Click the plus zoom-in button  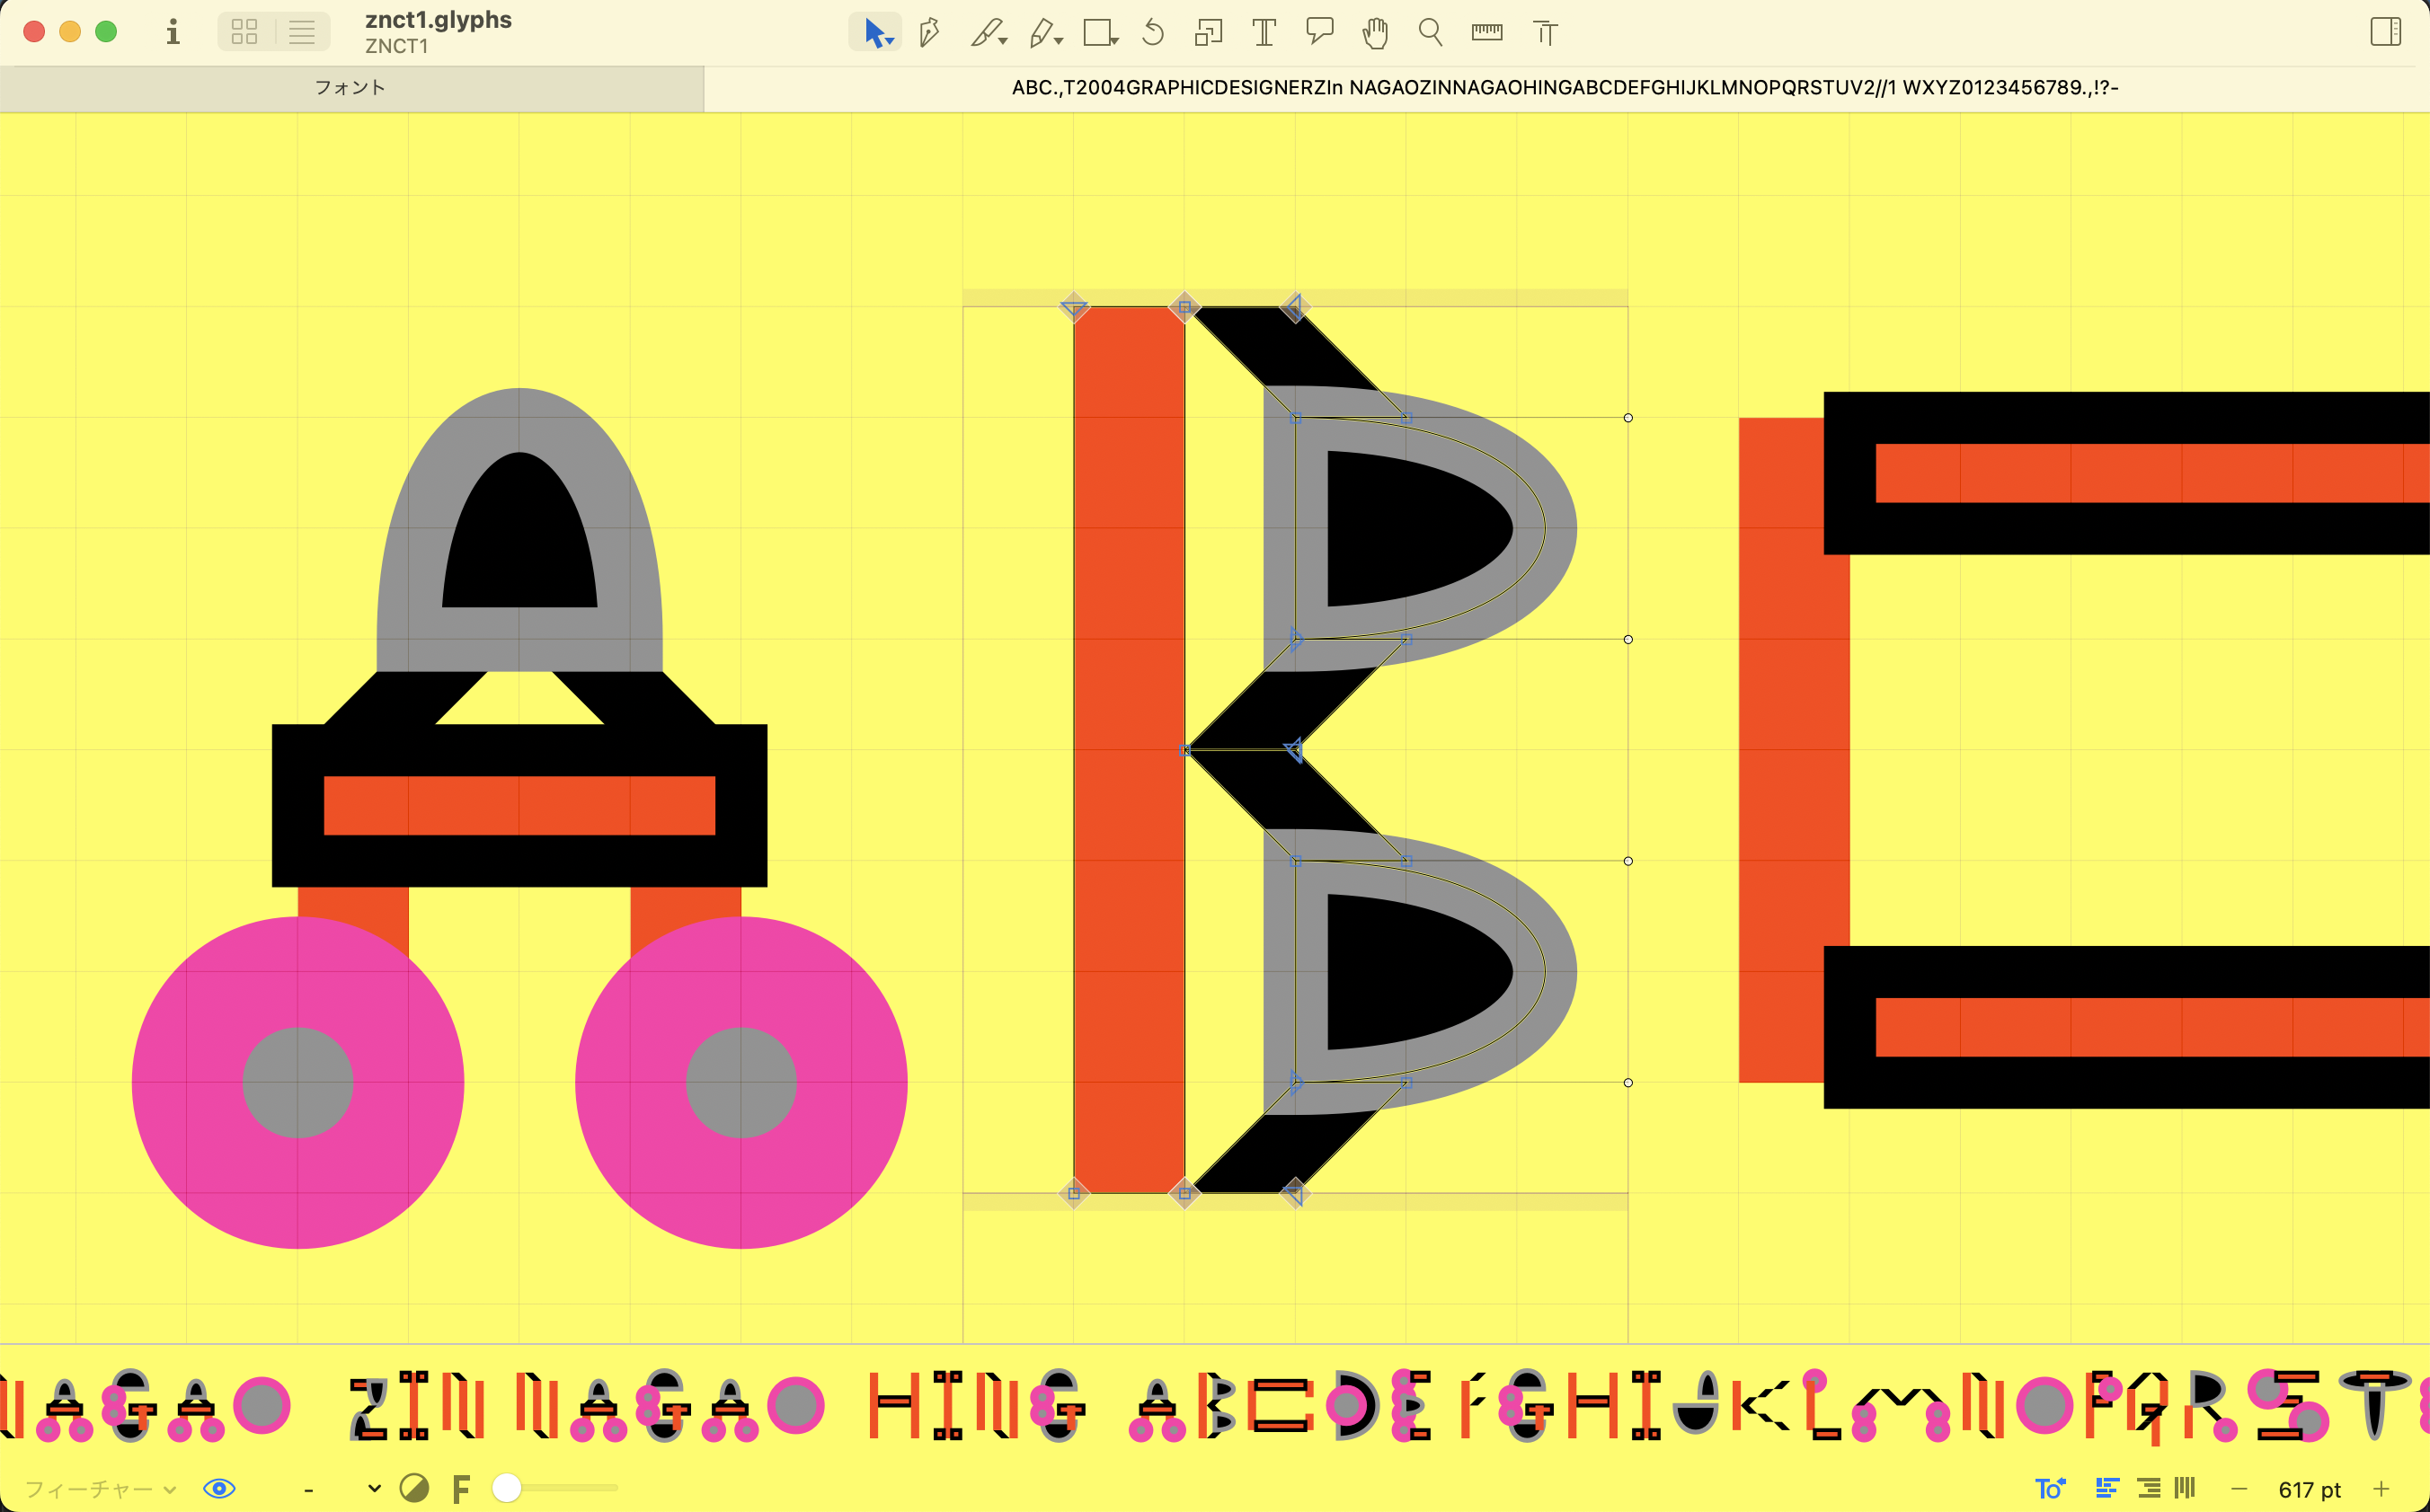2381,1488
